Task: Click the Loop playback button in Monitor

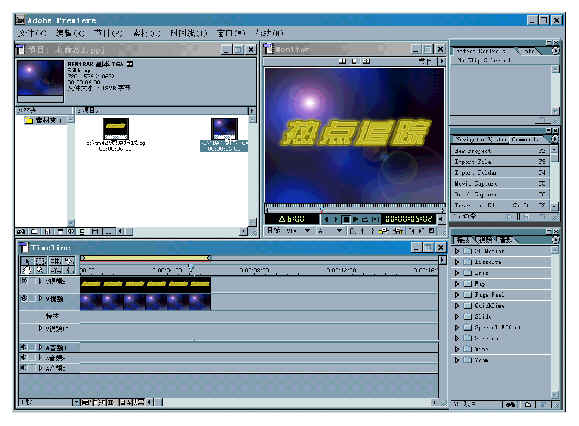Action: coord(365,219)
